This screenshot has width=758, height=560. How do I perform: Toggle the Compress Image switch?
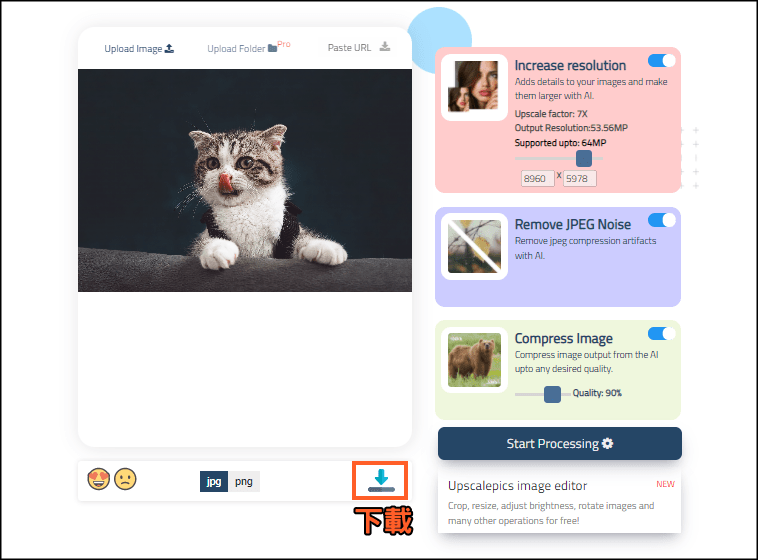(661, 334)
